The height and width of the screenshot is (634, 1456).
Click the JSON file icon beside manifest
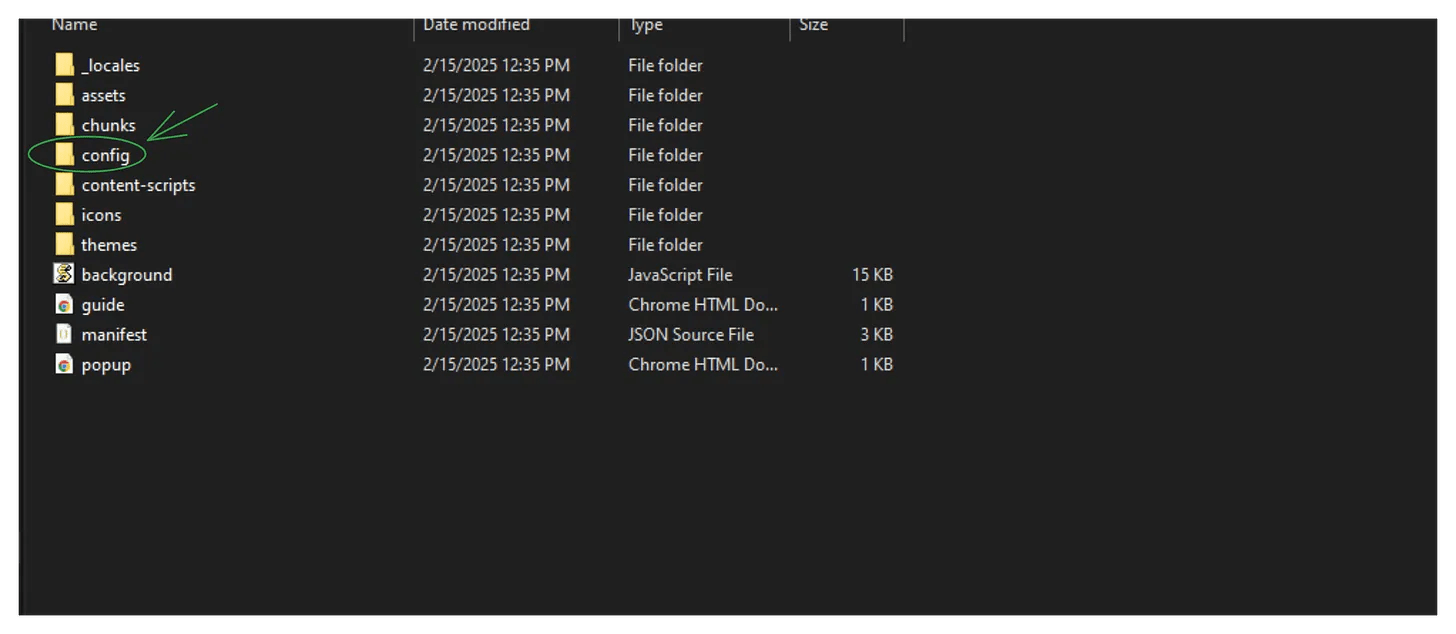[x=63, y=334]
